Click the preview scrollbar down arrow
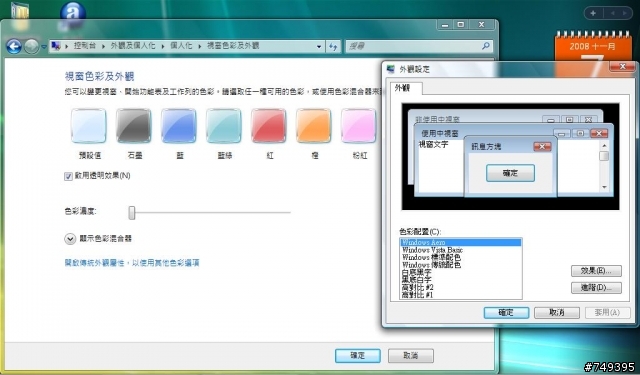 coord(604,187)
